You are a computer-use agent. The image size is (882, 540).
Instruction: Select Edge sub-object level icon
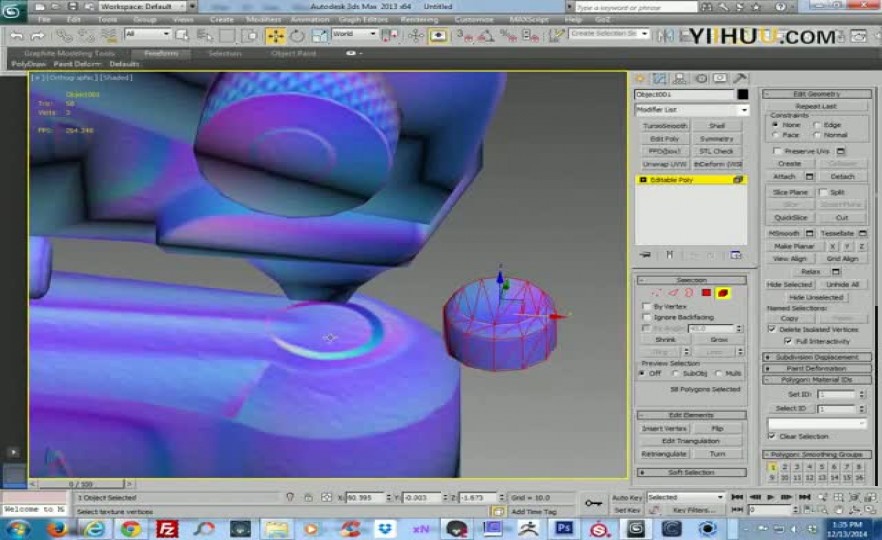tap(673, 293)
